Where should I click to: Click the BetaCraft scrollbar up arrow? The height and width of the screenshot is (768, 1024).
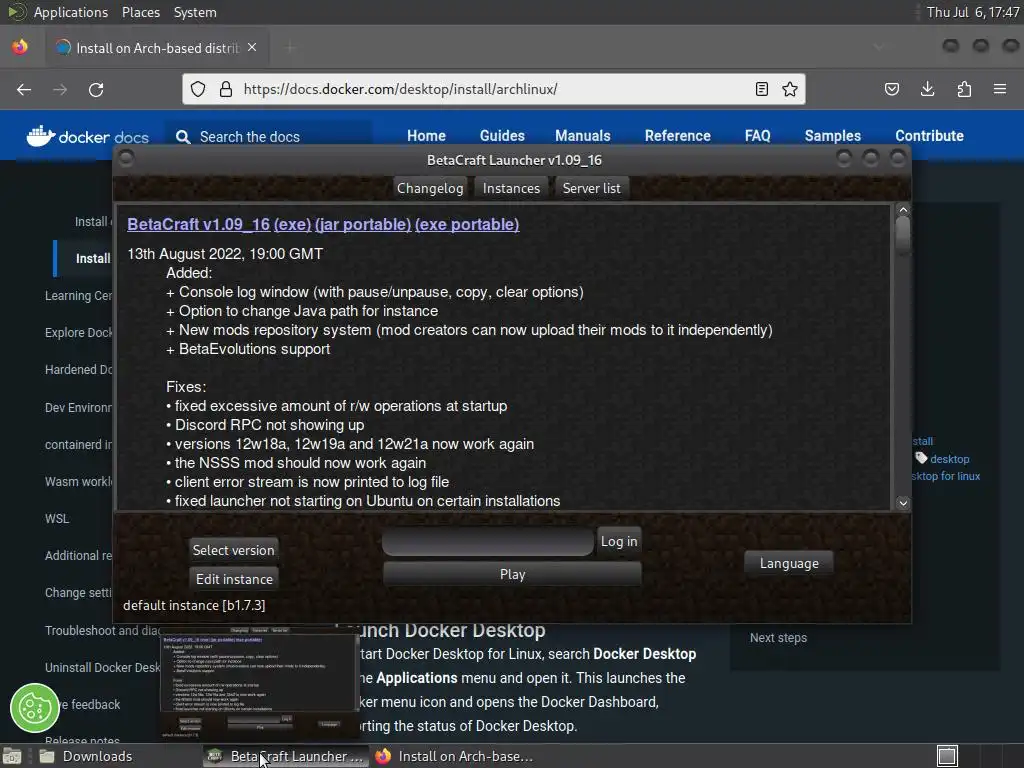(903, 210)
